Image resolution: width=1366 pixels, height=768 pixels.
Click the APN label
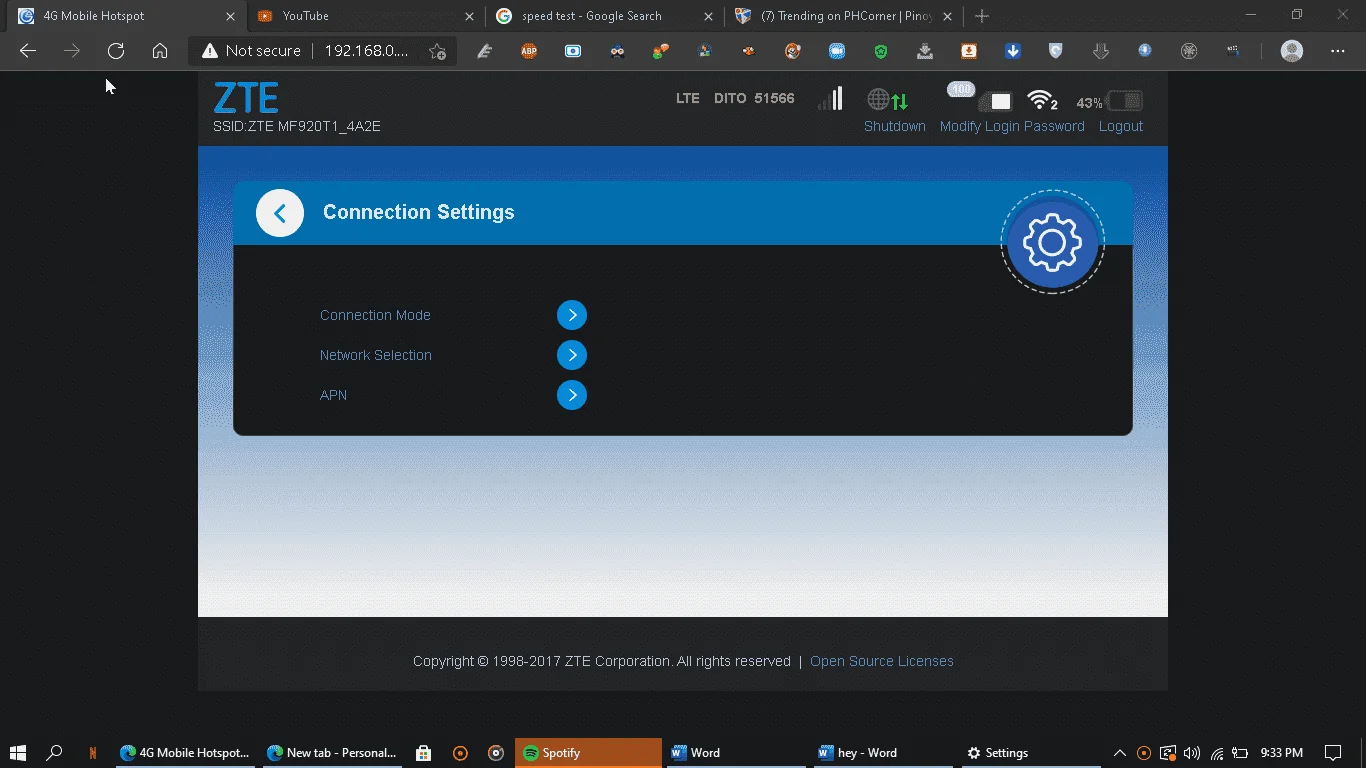[x=333, y=395]
